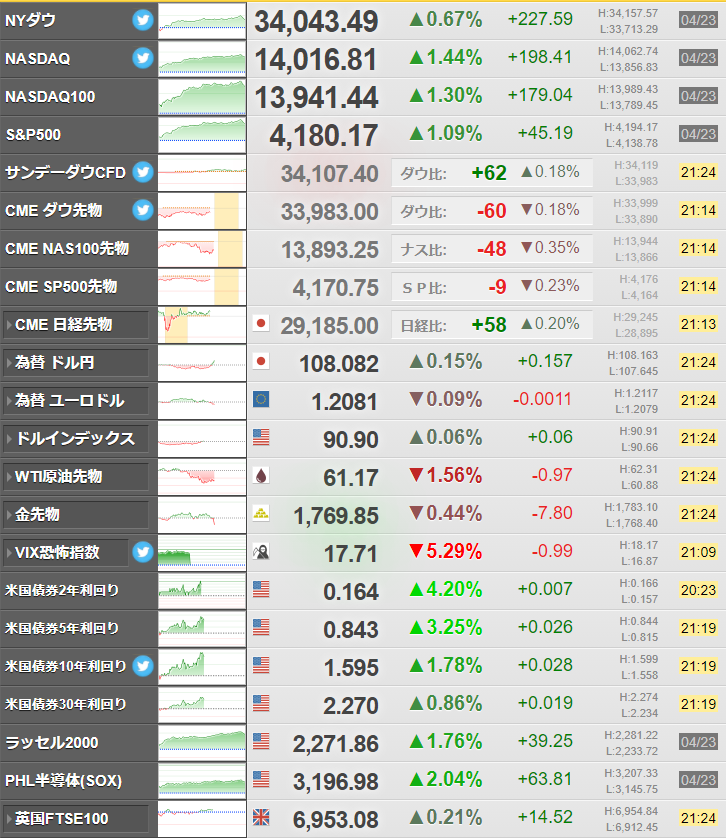Open the WTI原油先物 mini chart
The width and height of the screenshot is (726, 838).
tap(202, 477)
